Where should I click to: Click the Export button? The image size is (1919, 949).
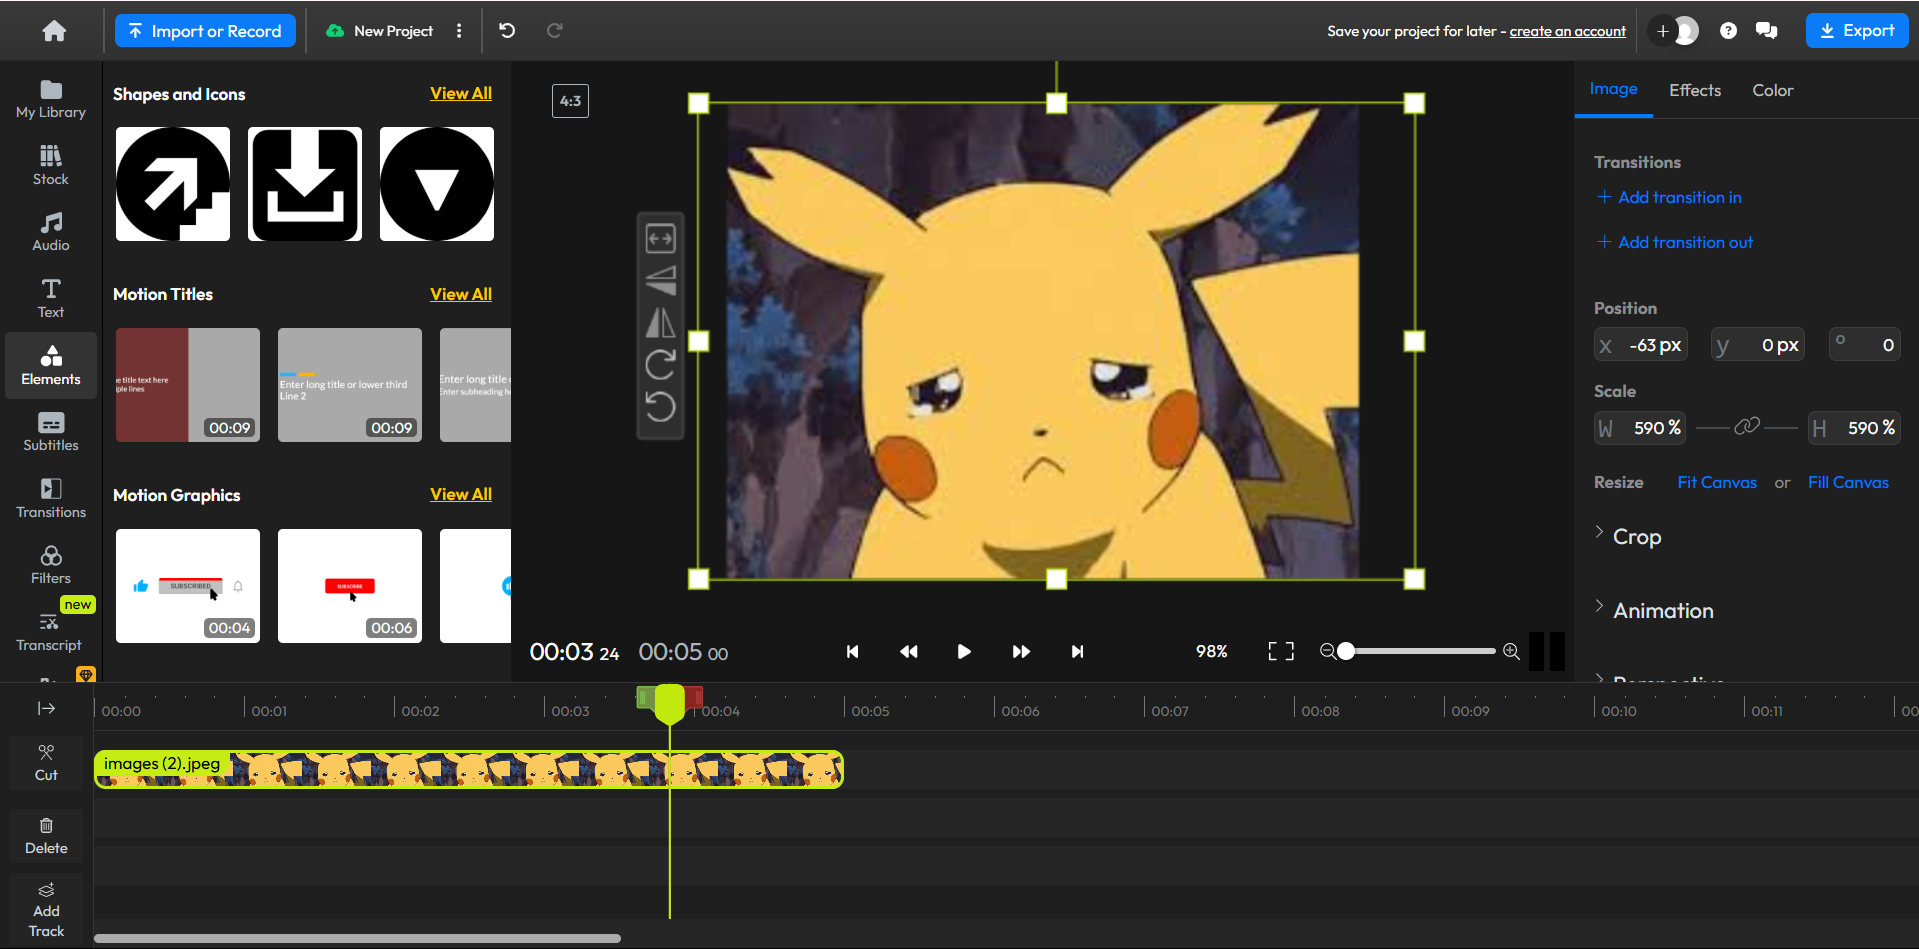coord(1856,30)
